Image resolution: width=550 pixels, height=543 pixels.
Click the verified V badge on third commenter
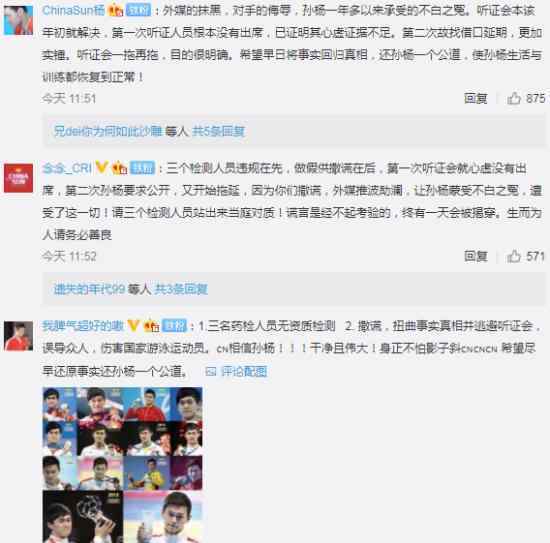133,326
